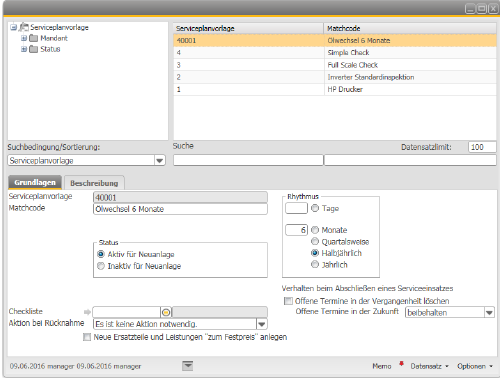502x378 pixels.
Task: Enable Neue Ersatzteile zum Festpreis anlegen checkbox
Action: [x=87, y=337]
